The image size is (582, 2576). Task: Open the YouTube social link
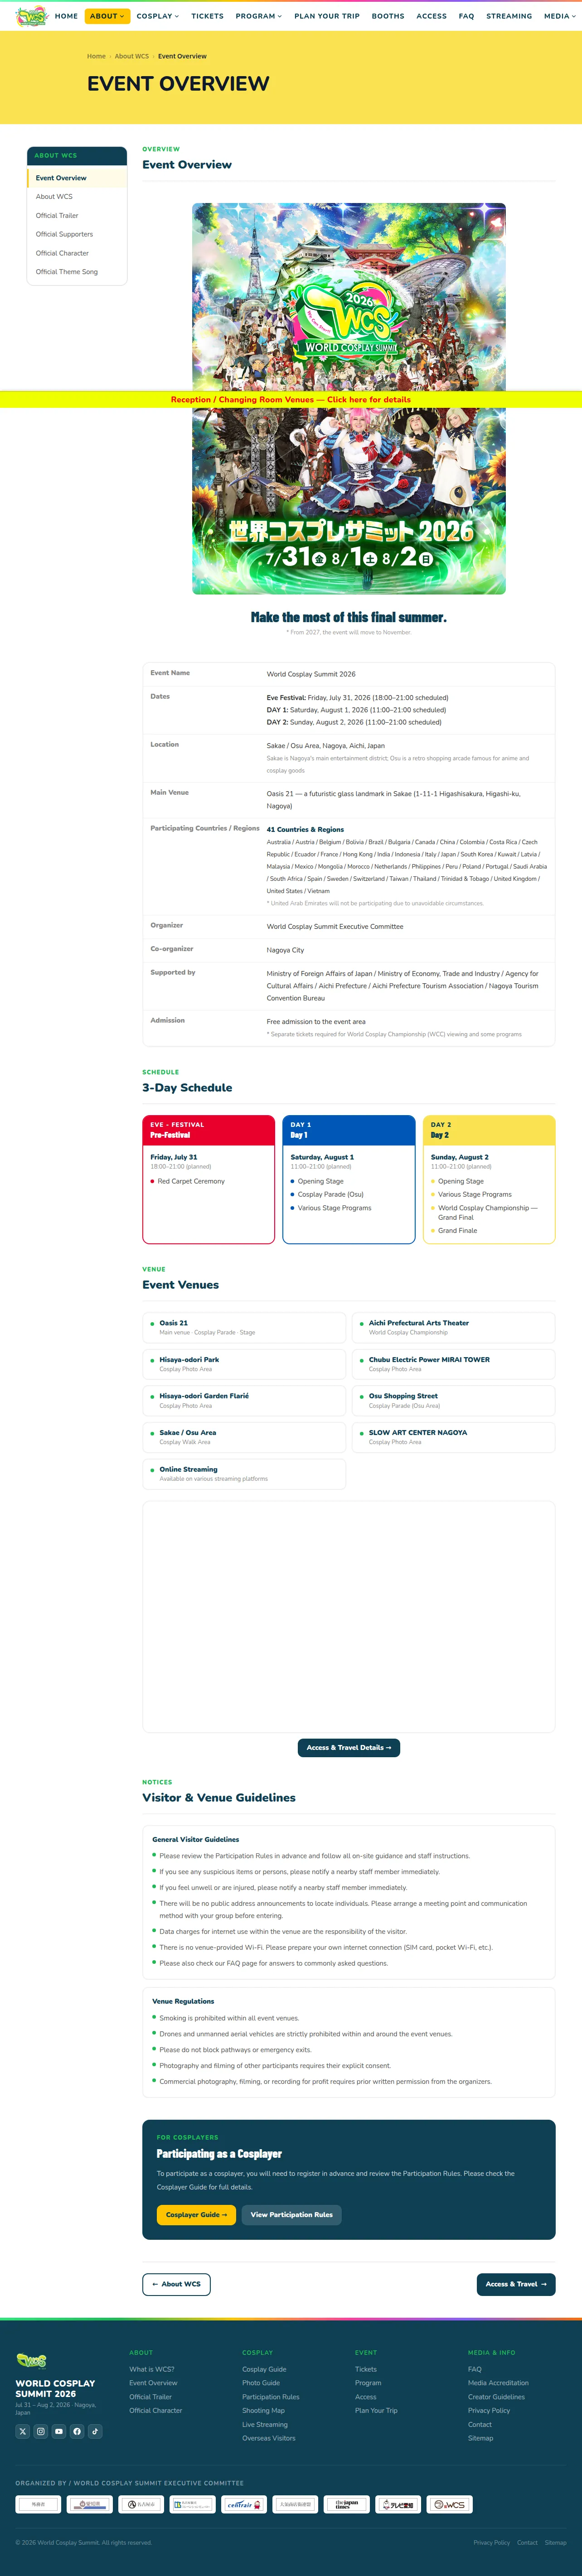tap(59, 2431)
